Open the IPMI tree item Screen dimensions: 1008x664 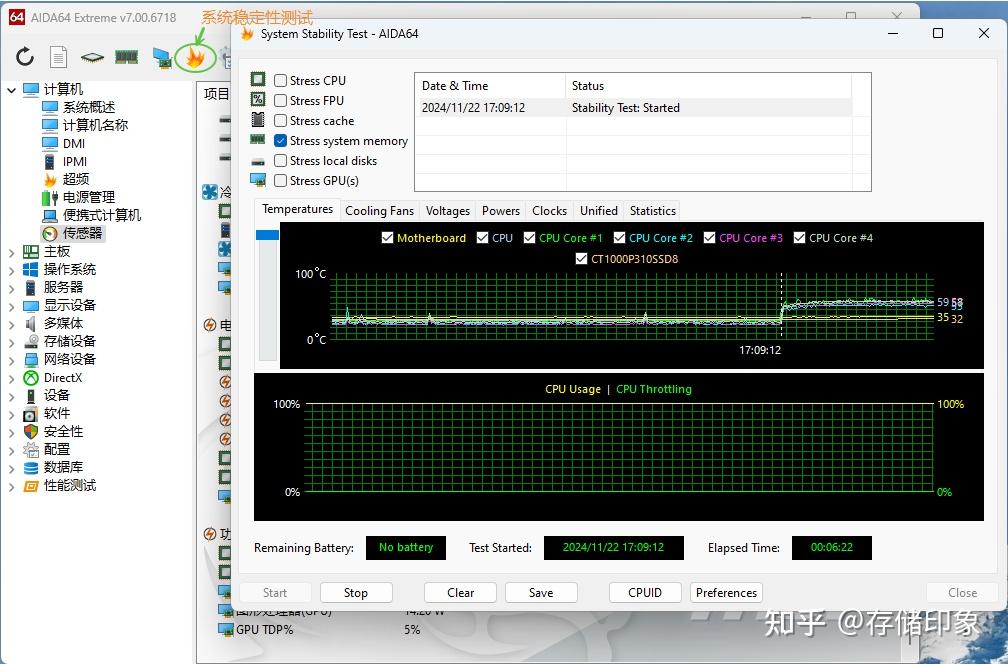coord(75,161)
